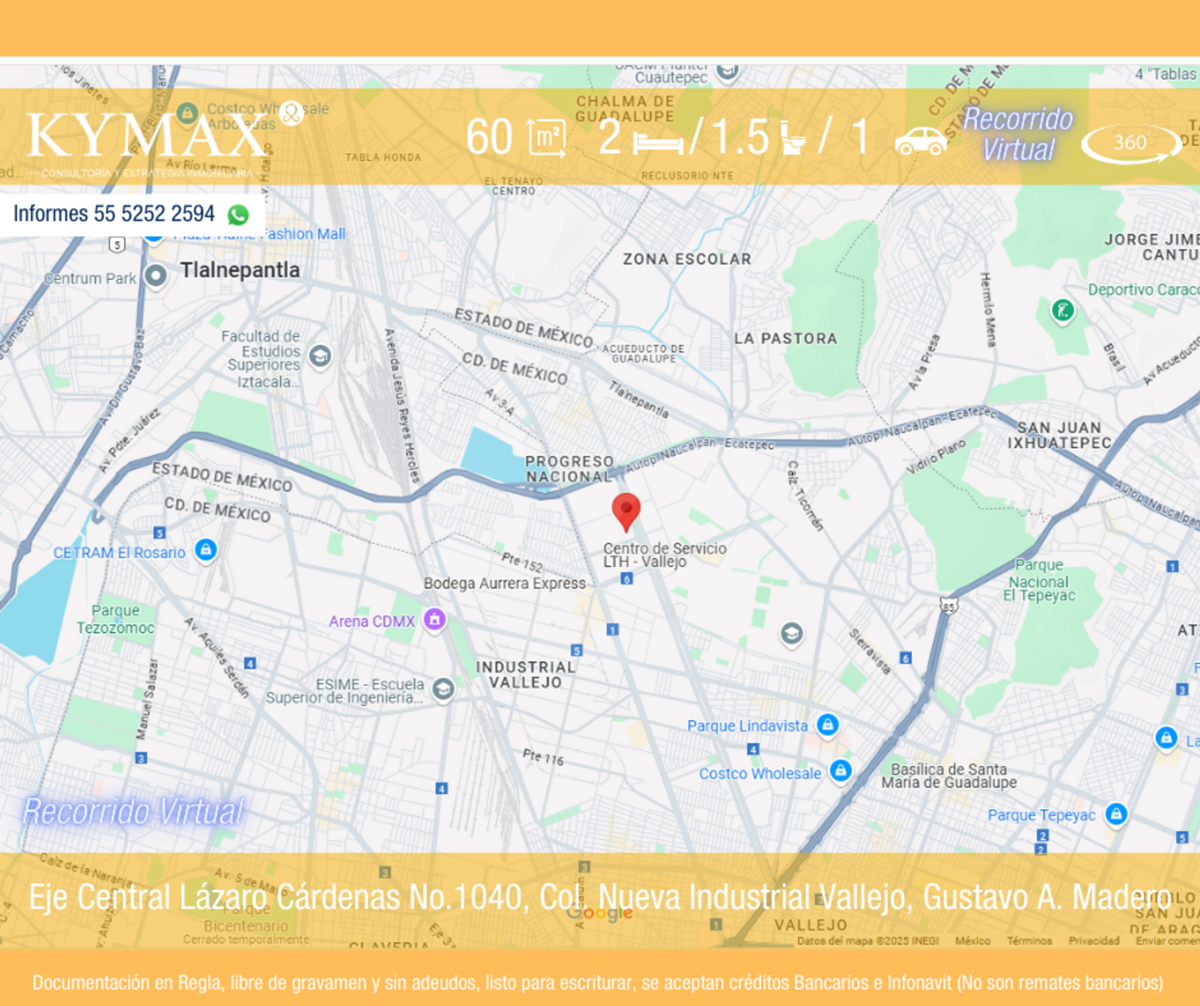Click Basílica de Santa María de Guadalupe label
The width and height of the screenshot is (1200, 1006).
(949, 775)
